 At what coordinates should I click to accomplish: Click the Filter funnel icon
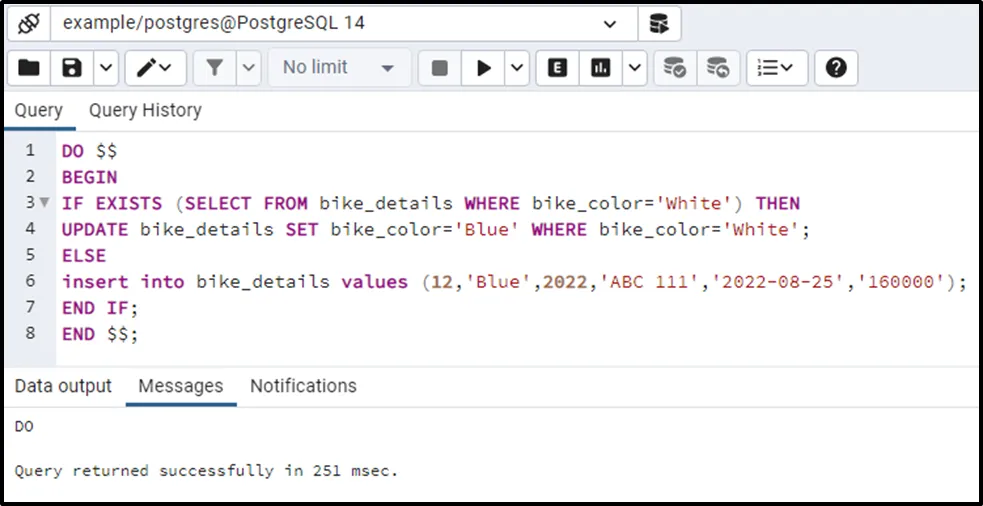[x=214, y=68]
